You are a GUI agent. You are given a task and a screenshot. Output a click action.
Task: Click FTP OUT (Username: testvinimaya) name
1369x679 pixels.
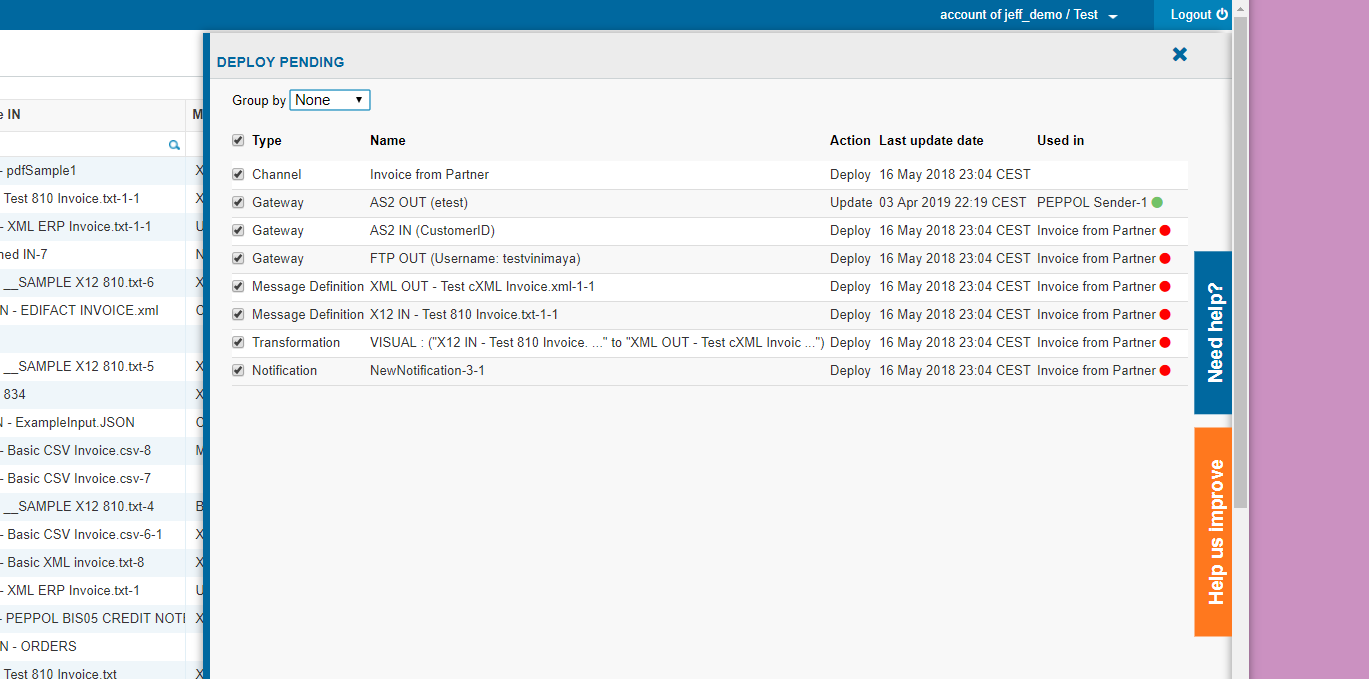click(x=475, y=258)
